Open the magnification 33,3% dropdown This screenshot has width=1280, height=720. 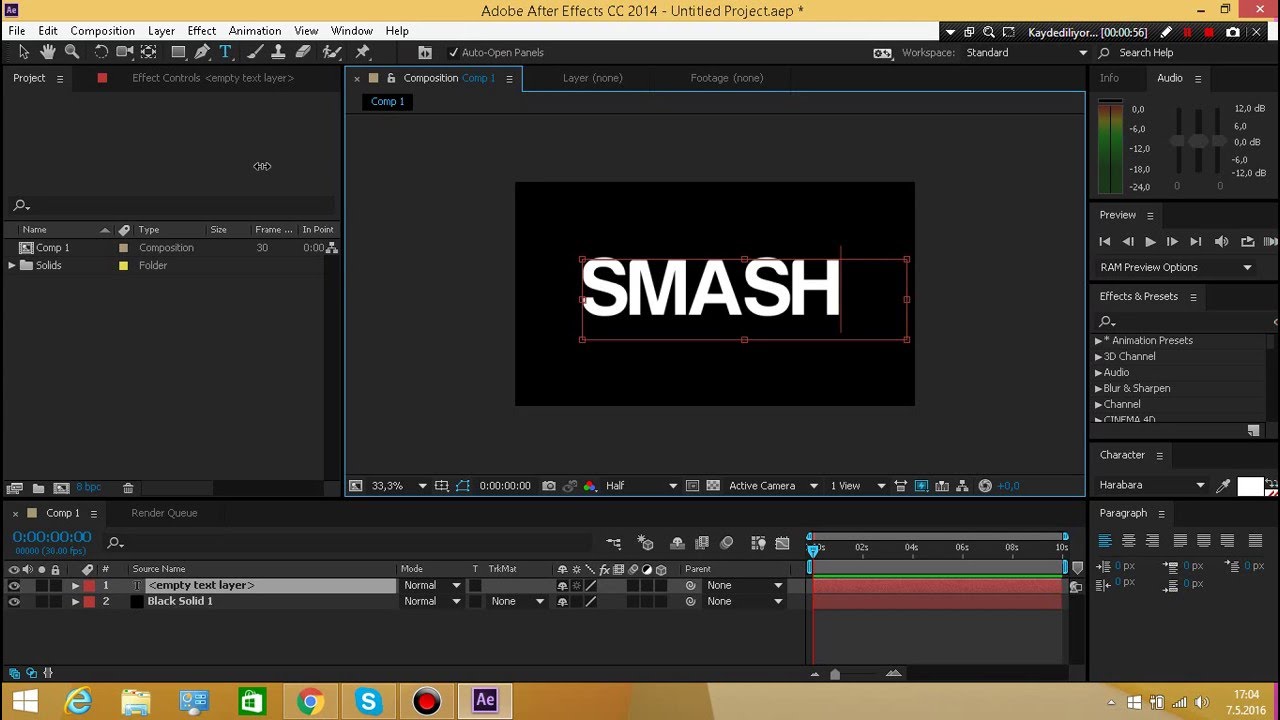pos(399,486)
